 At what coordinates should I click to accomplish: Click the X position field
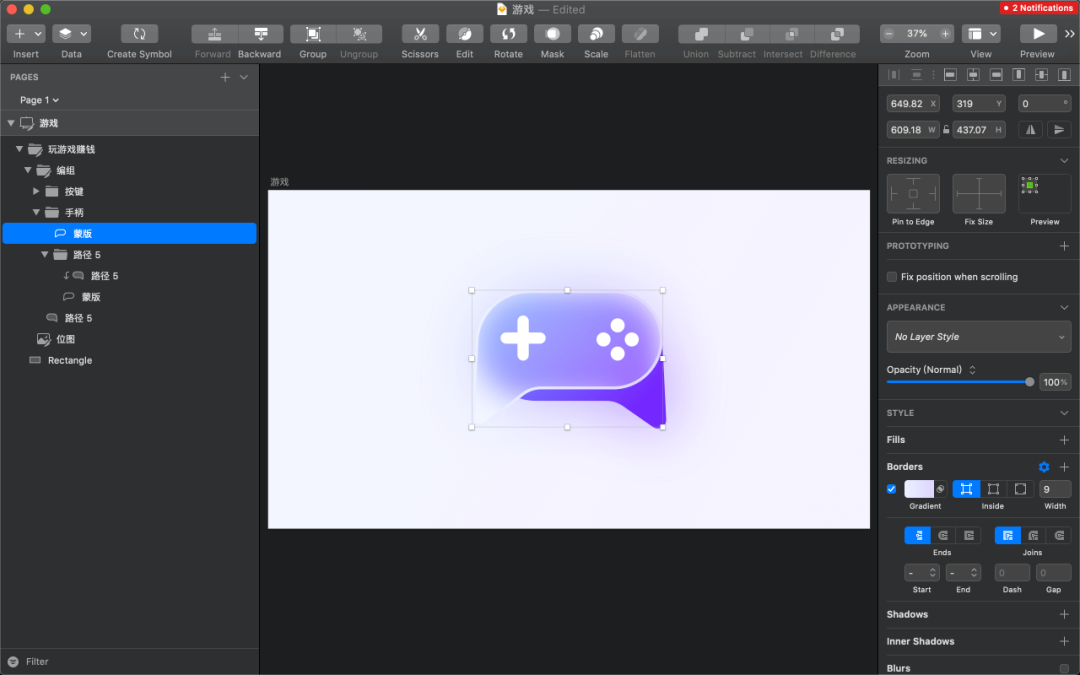[913, 104]
